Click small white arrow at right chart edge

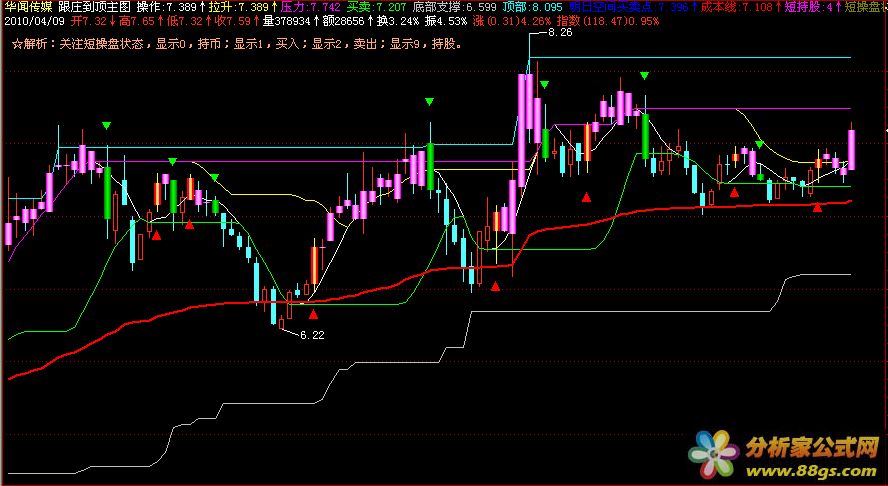coord(884,129)
